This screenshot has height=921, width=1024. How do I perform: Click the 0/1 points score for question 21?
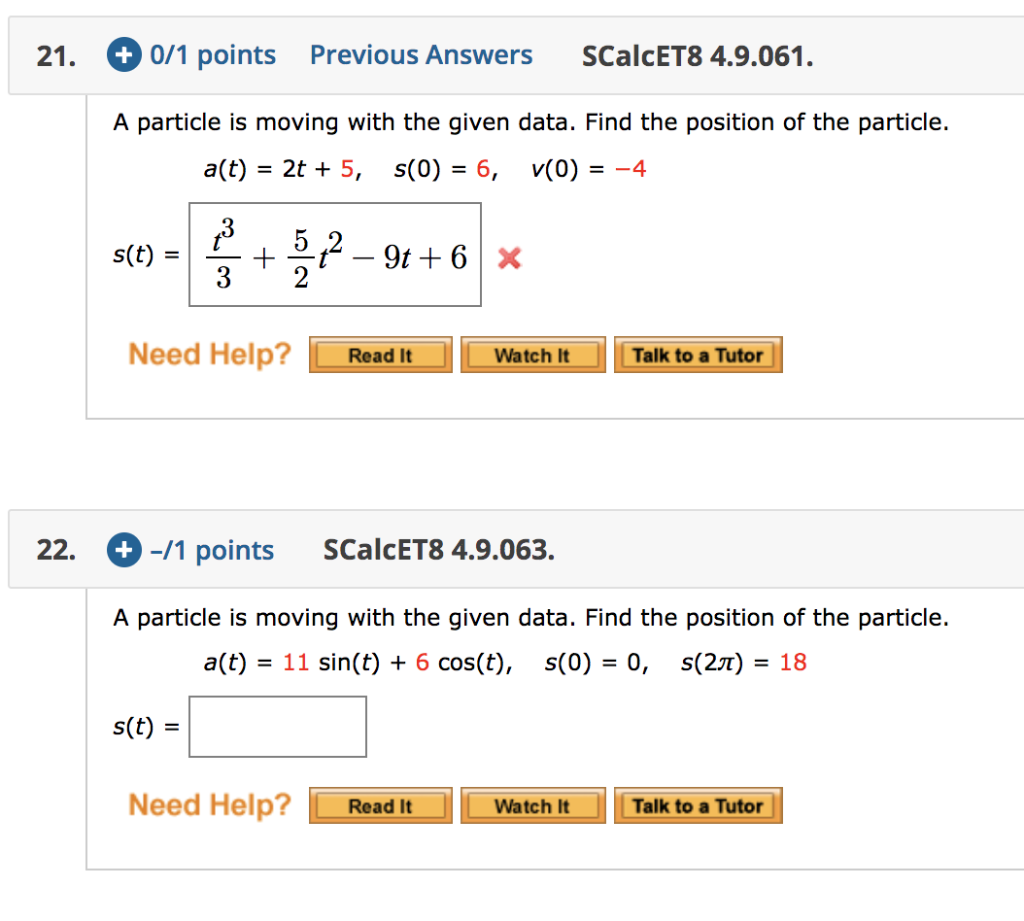tap(213, 54)
